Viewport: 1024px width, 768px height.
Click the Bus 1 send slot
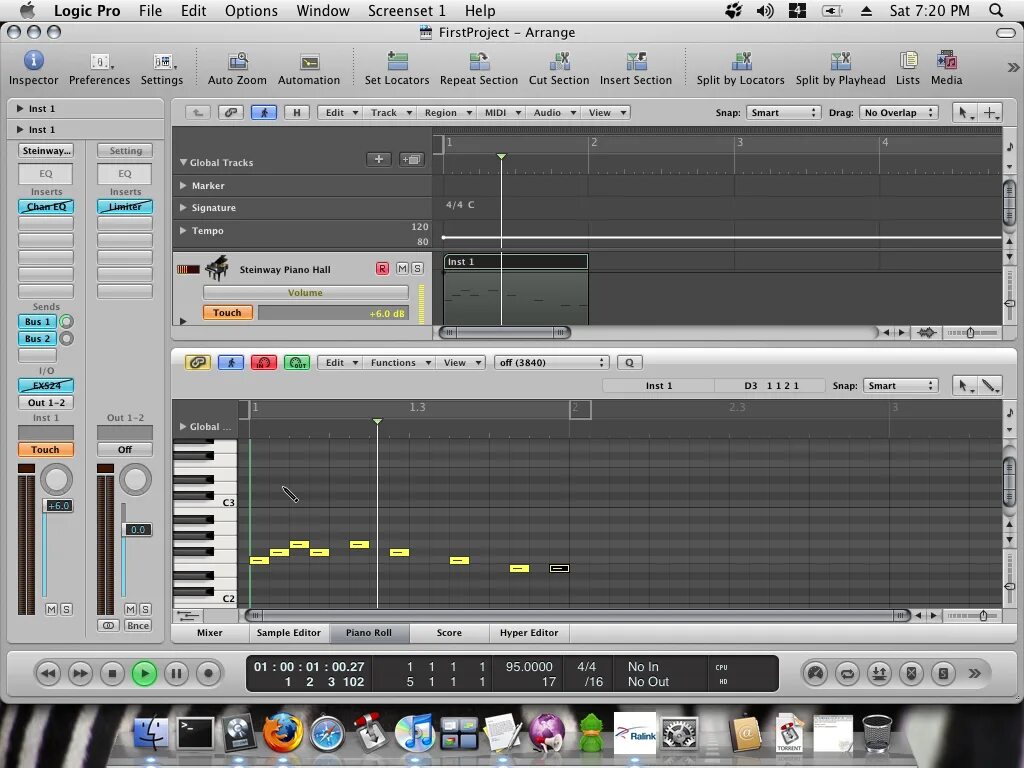tap(37, 321)
